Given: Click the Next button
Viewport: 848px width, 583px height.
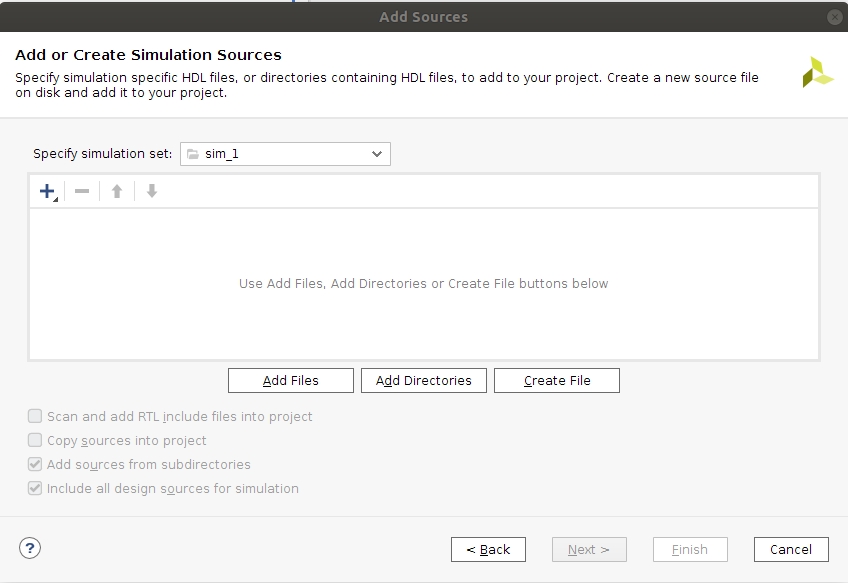Looking at the screenshot, I should (589, 549).
